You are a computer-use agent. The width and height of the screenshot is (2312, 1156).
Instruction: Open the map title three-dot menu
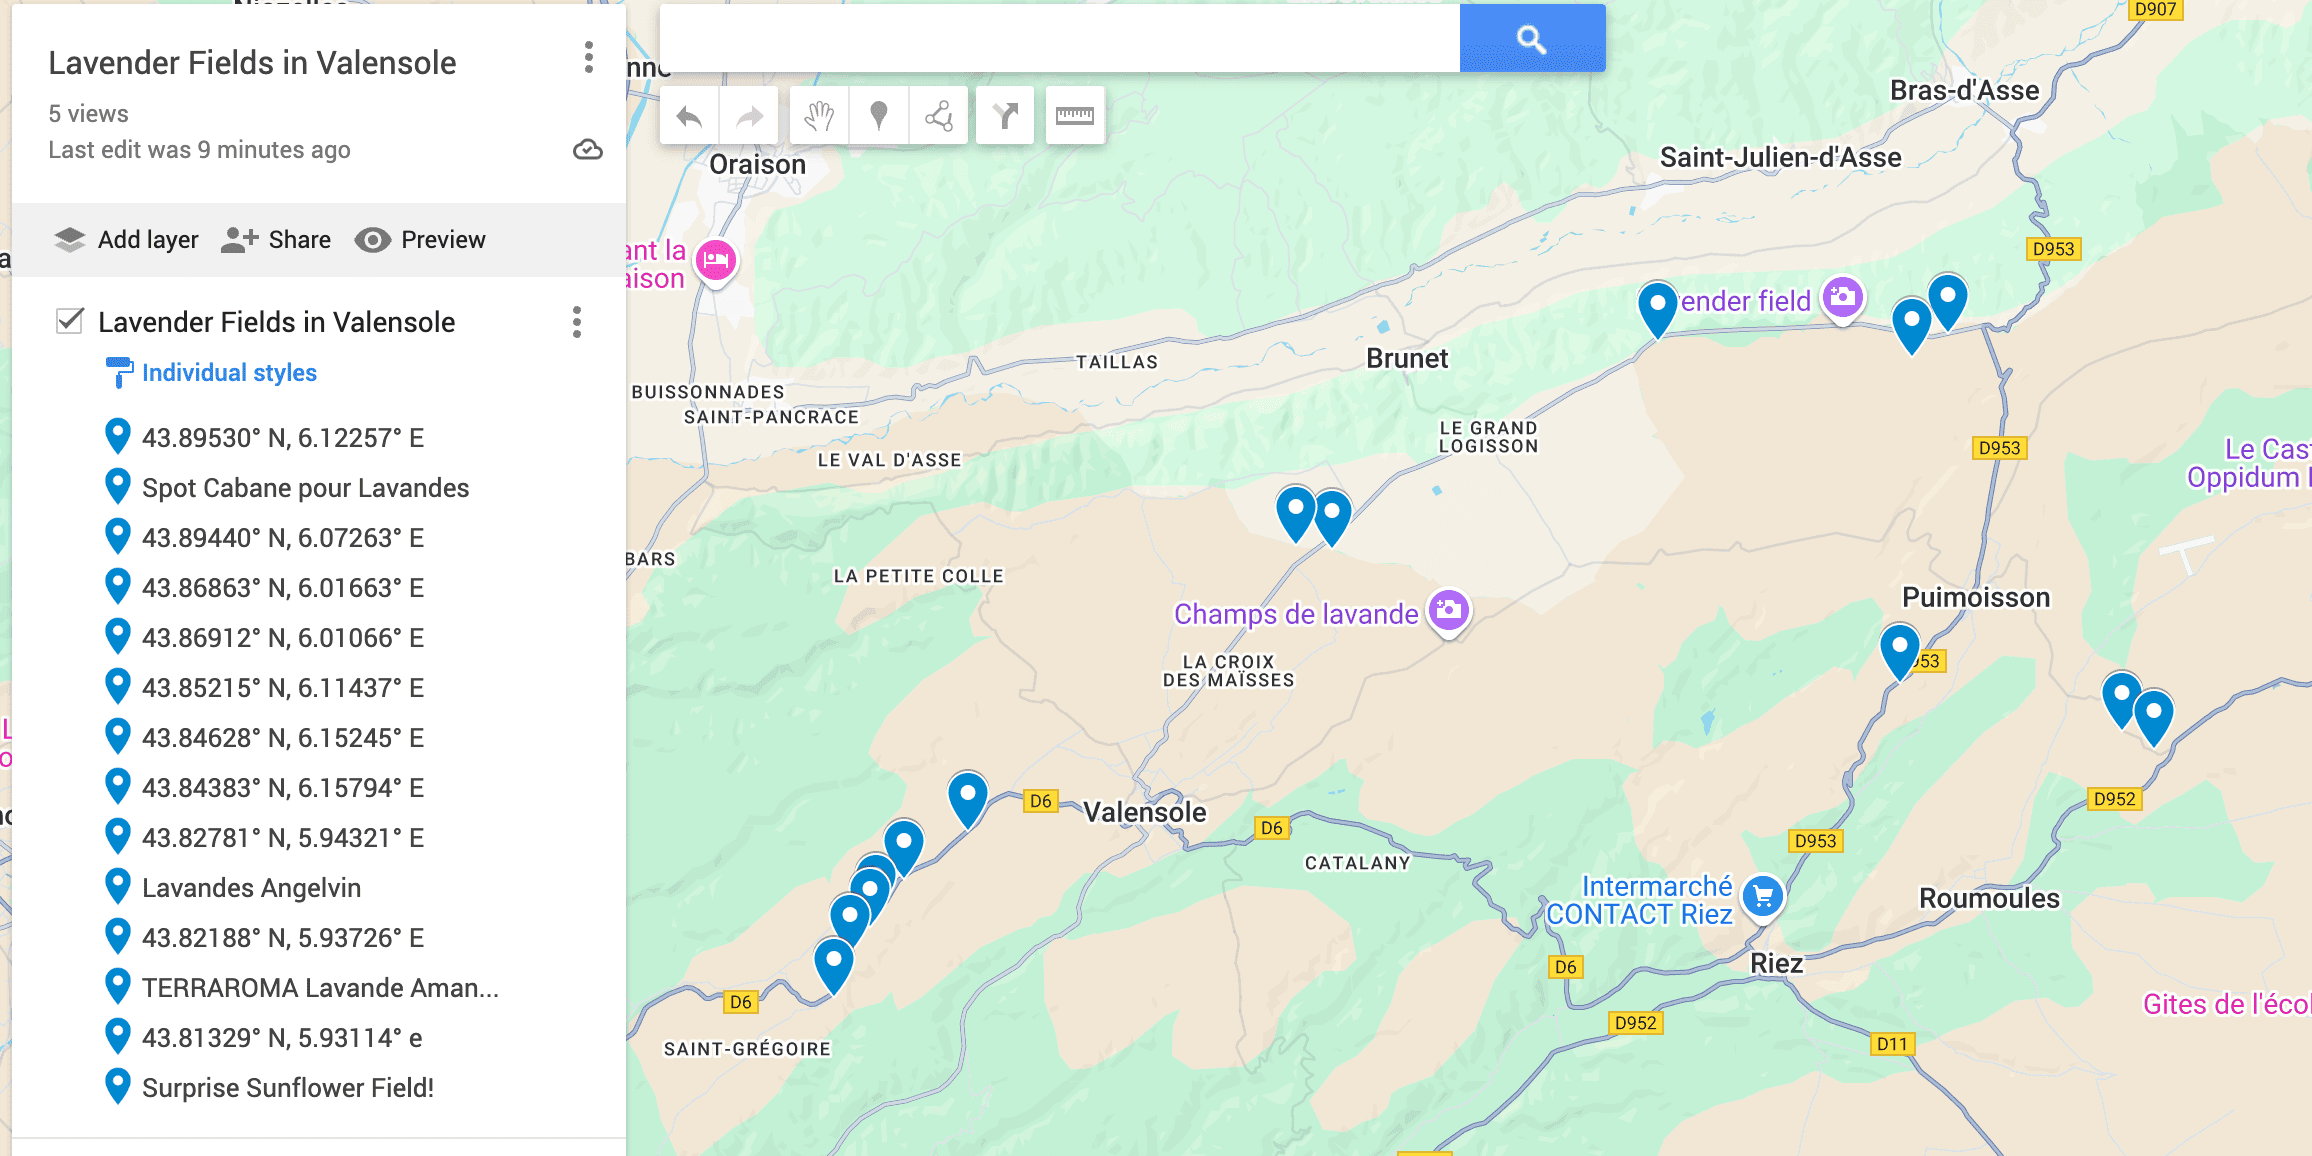click(589, 58)
